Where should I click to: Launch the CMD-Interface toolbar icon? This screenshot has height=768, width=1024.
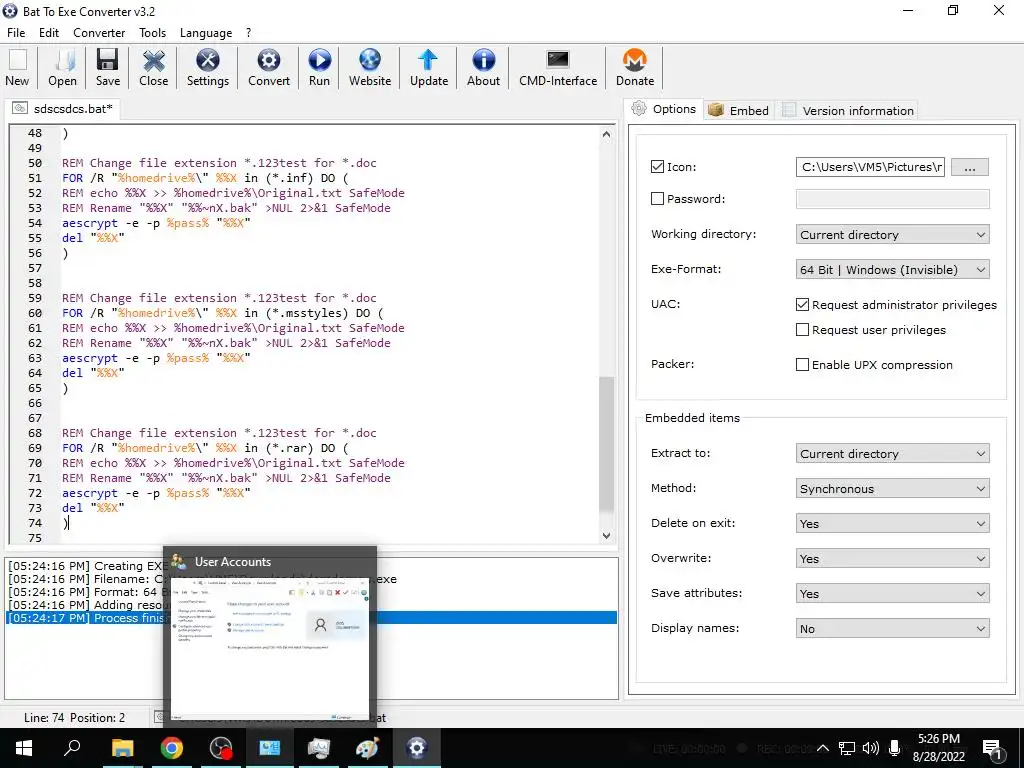[558, 68]
